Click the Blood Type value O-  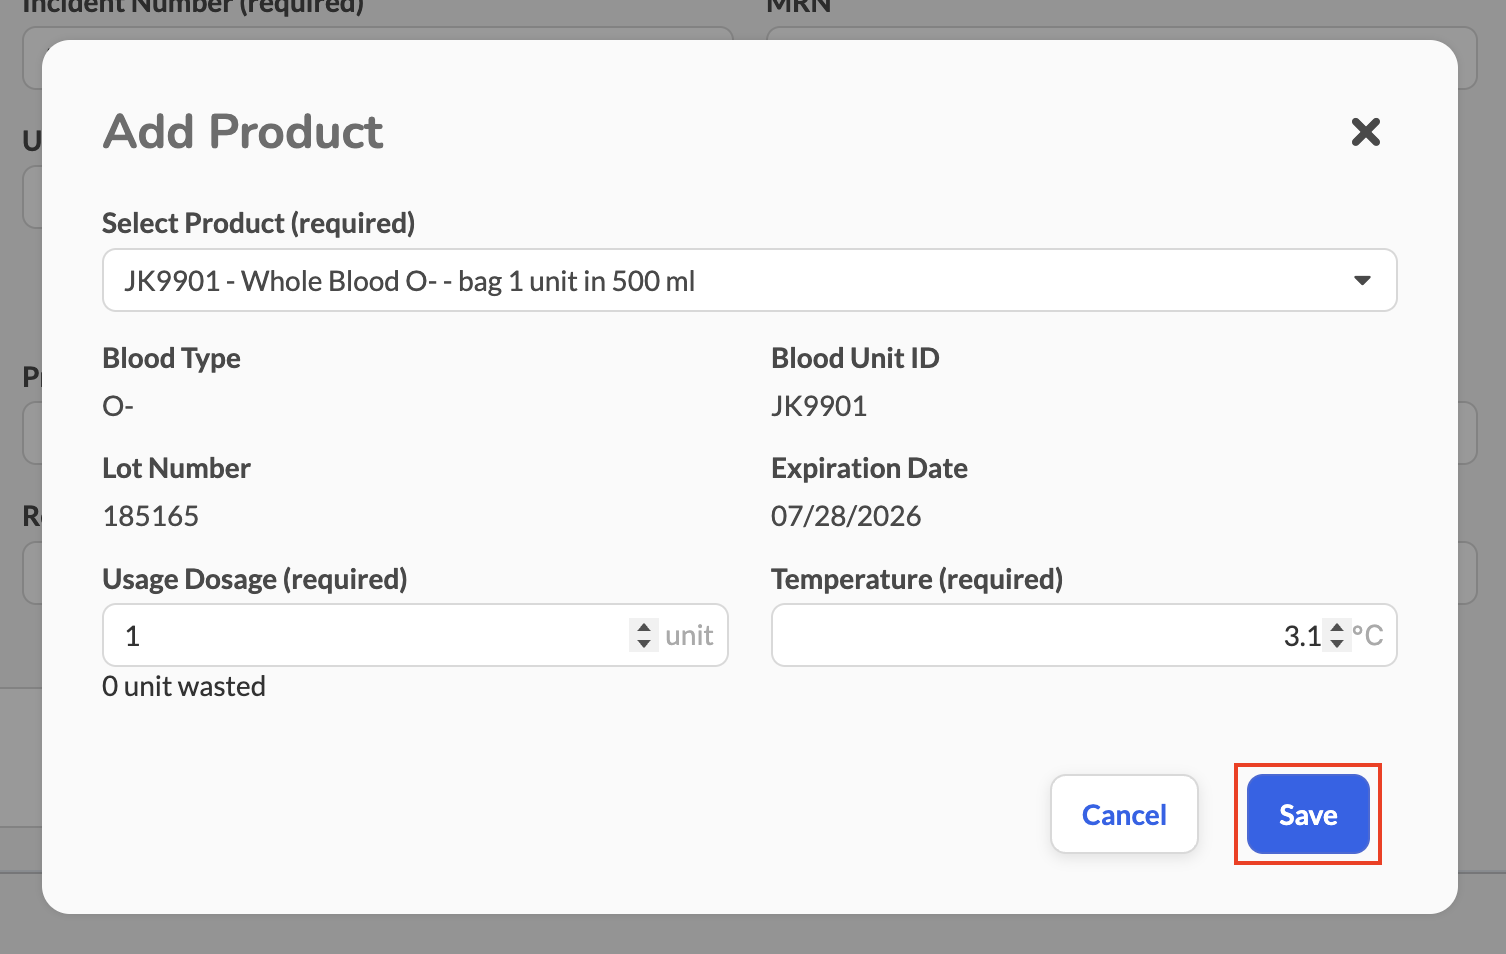coord(118,406)
